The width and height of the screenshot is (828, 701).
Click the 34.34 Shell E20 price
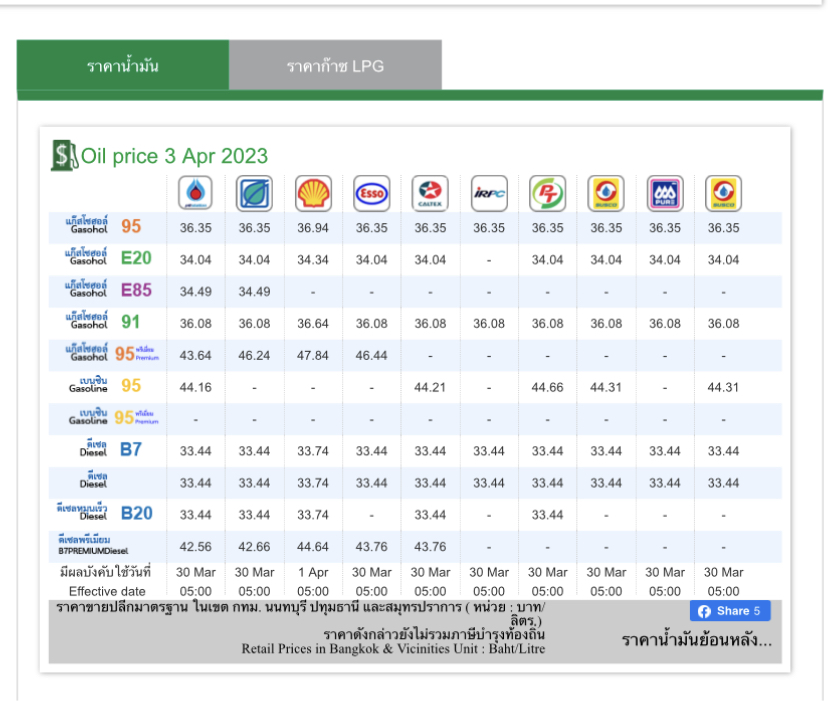(x=313, y=260)
